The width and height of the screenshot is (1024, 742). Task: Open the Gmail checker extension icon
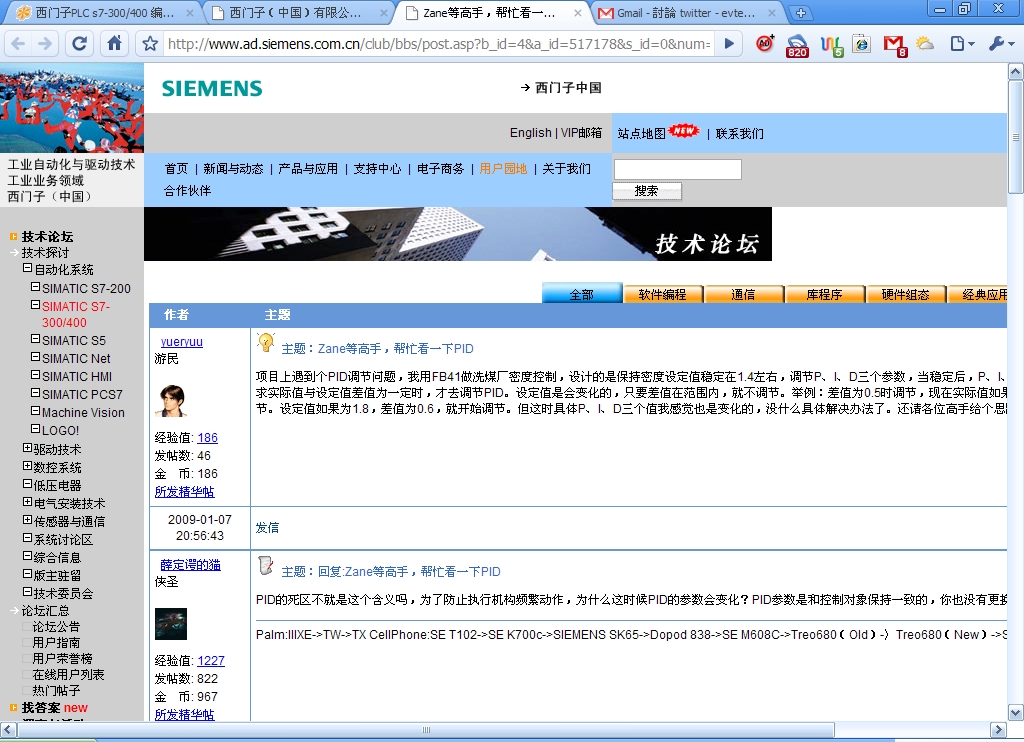(895, 45)
